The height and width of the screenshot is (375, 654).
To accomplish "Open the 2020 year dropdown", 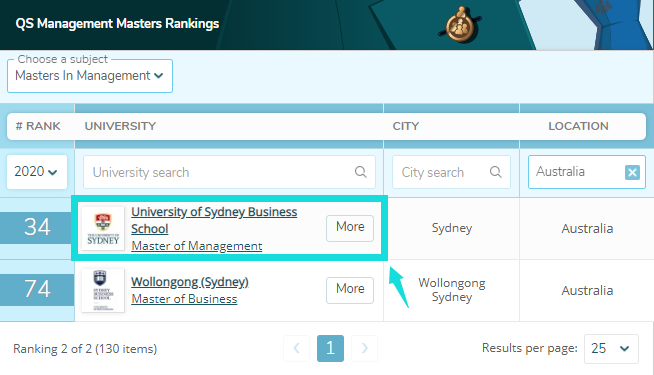I will coord(37,172).
